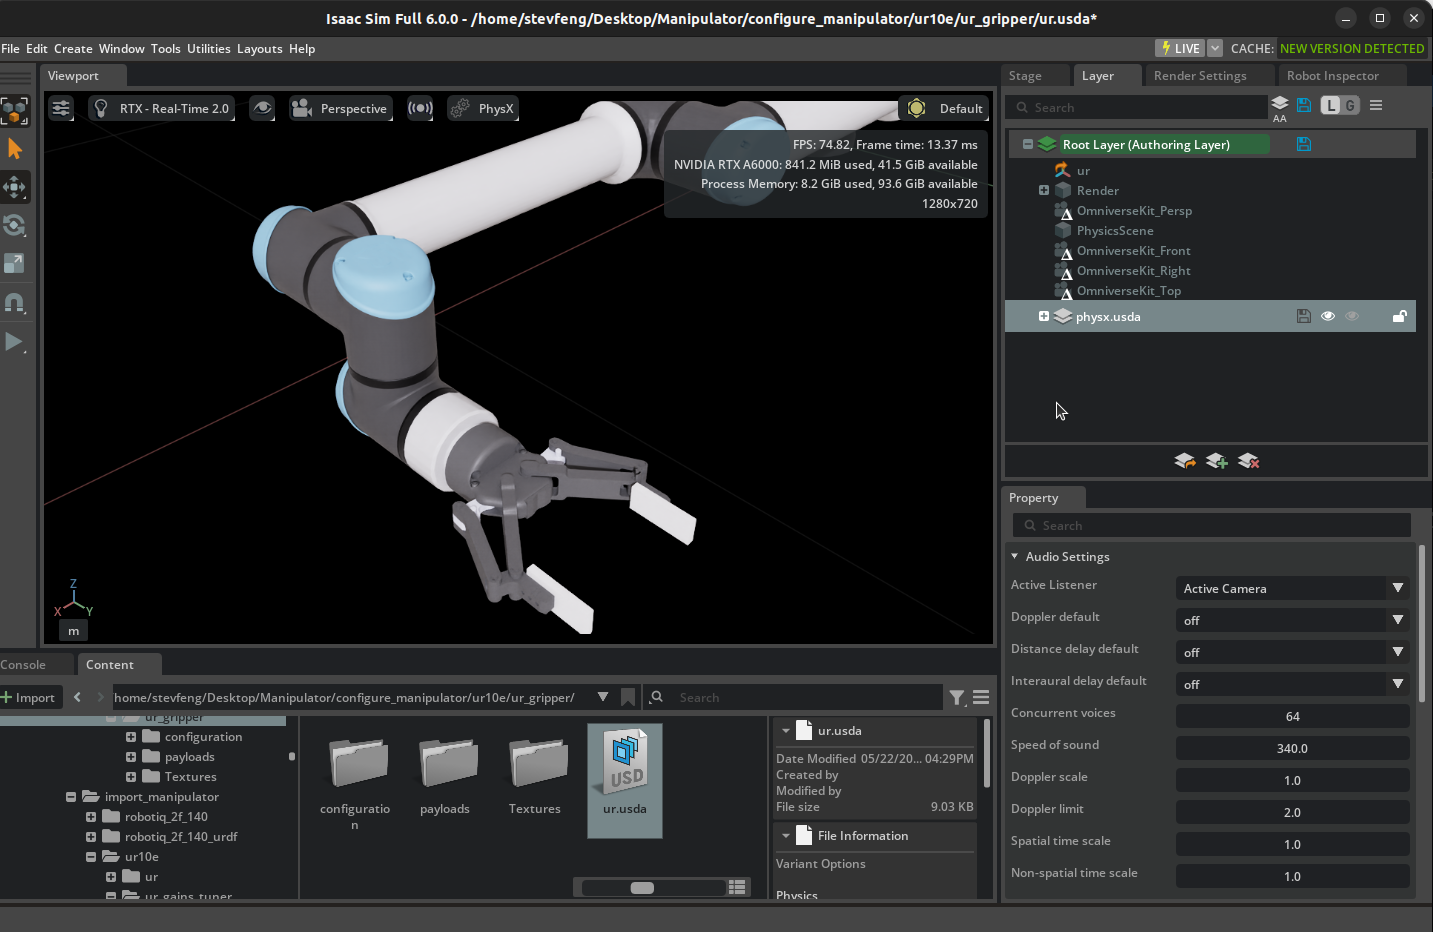Go back with Content browser left arrow
The width and height of the screenshot is (1433, 932).
pyautogui.click(x=77, y=697)
